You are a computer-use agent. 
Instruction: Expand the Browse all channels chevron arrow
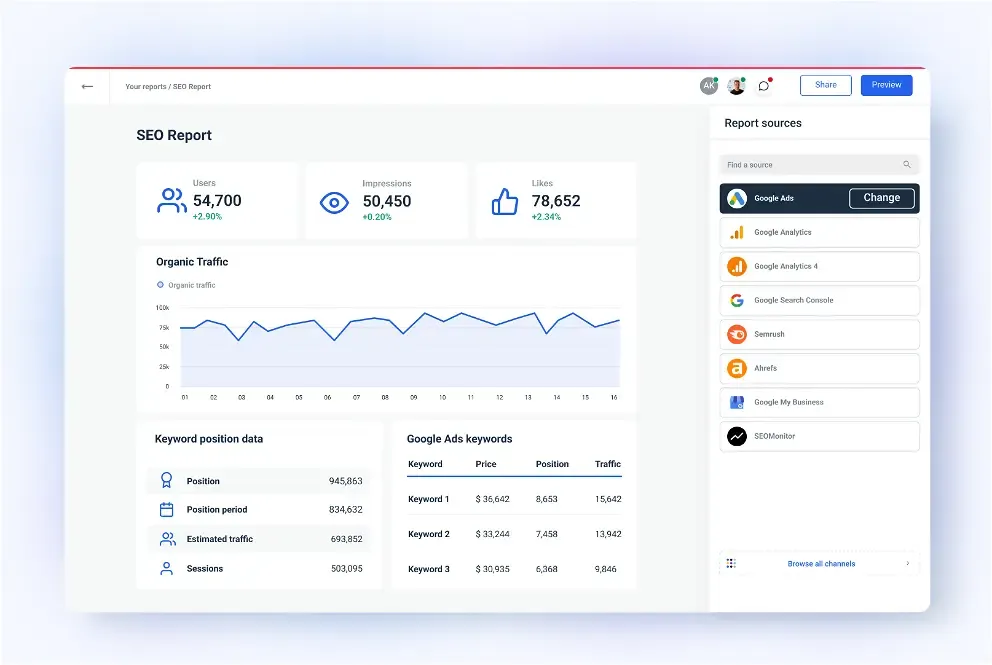pyautogui.click(x=908, y=563)
